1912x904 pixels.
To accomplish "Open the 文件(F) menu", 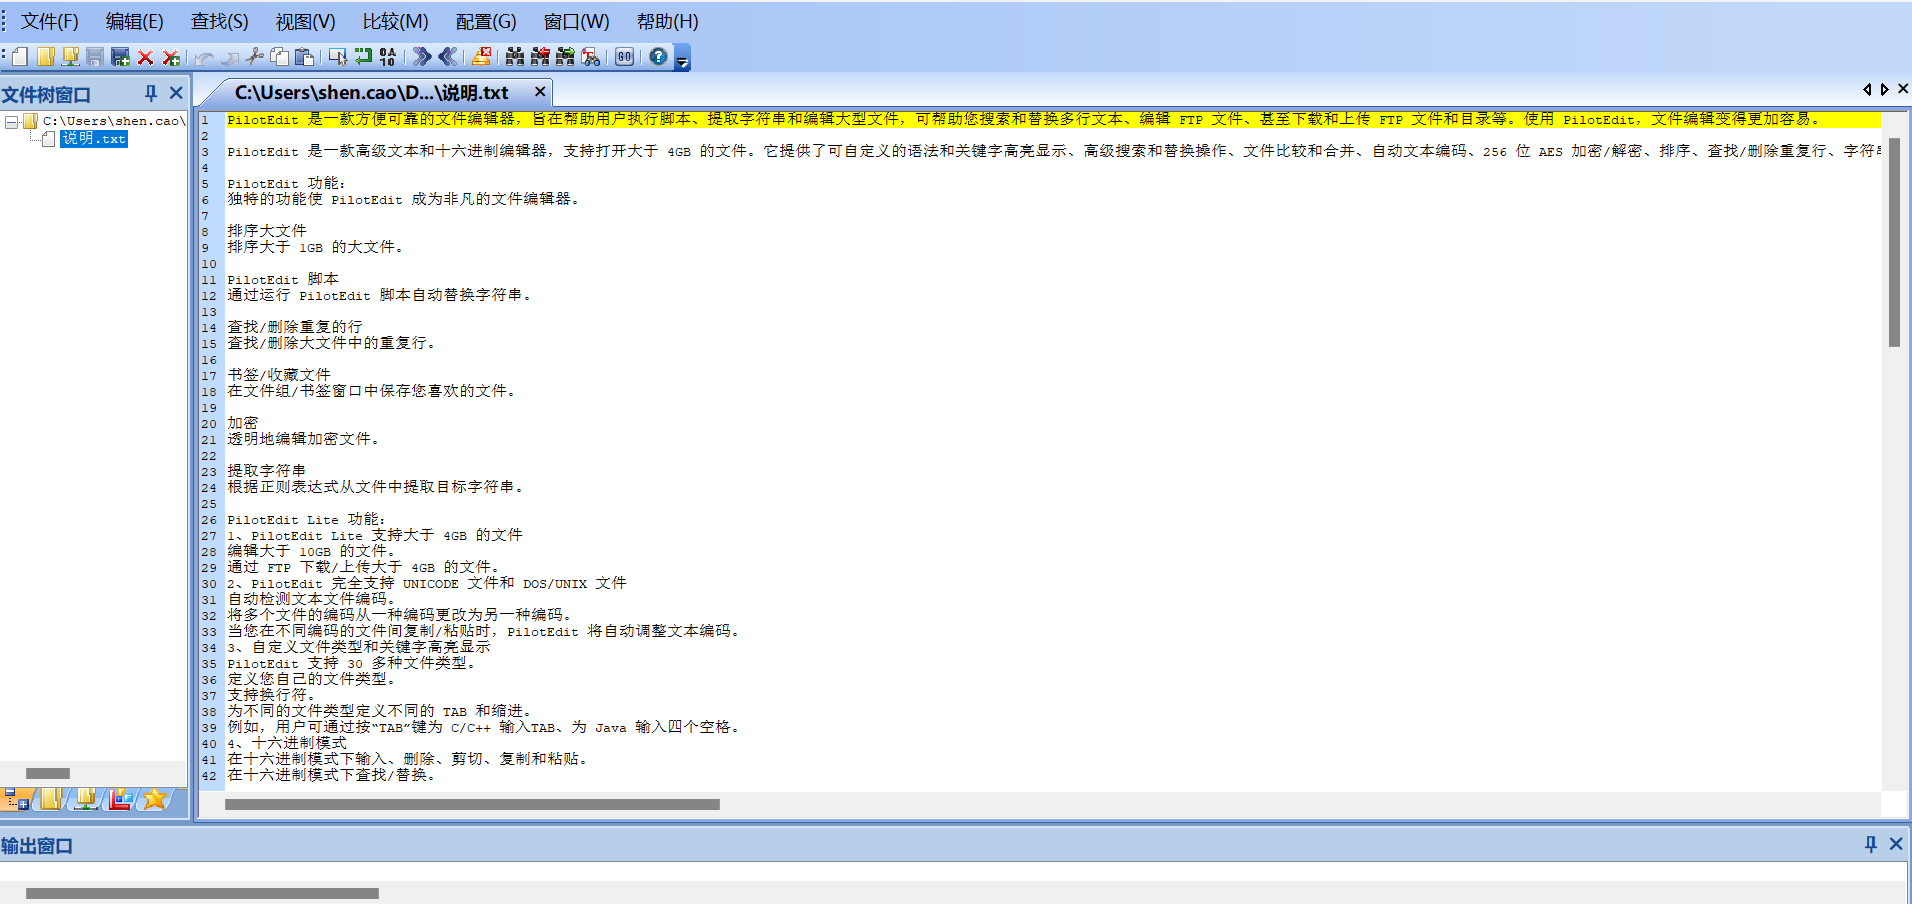I will 50,21.
